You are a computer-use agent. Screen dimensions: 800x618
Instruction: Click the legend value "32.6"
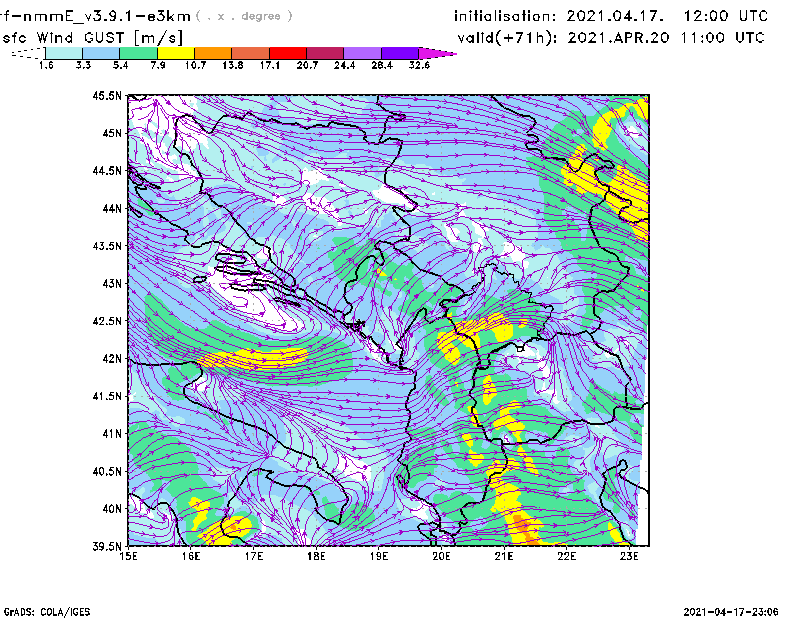click(x=419, y=65)
